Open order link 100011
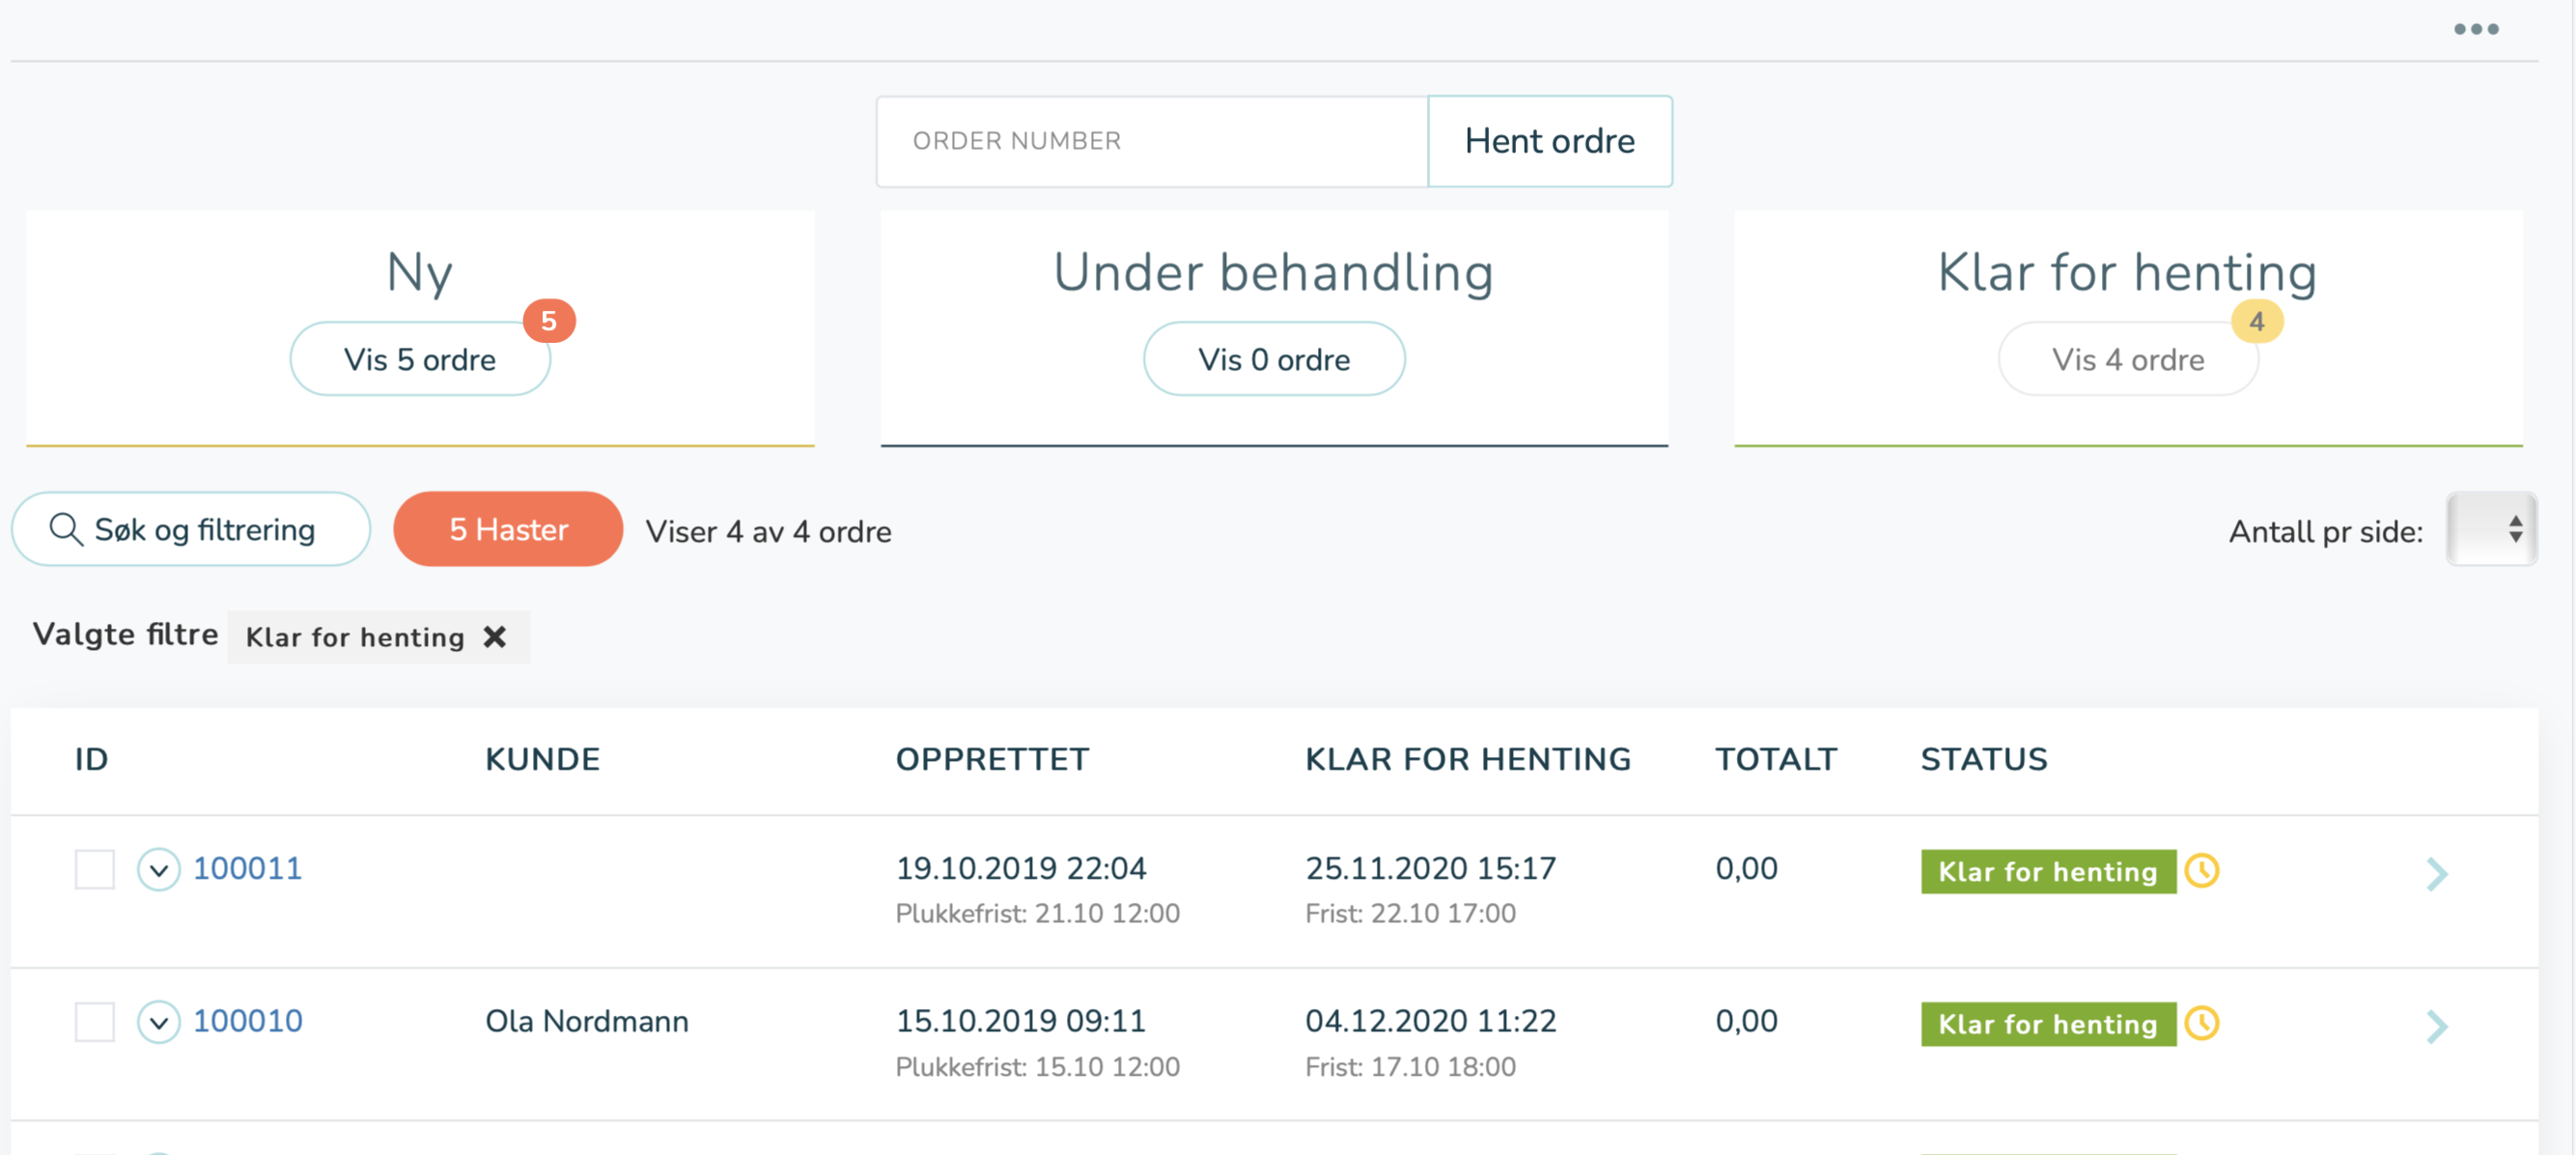 [x=247, y=868]
